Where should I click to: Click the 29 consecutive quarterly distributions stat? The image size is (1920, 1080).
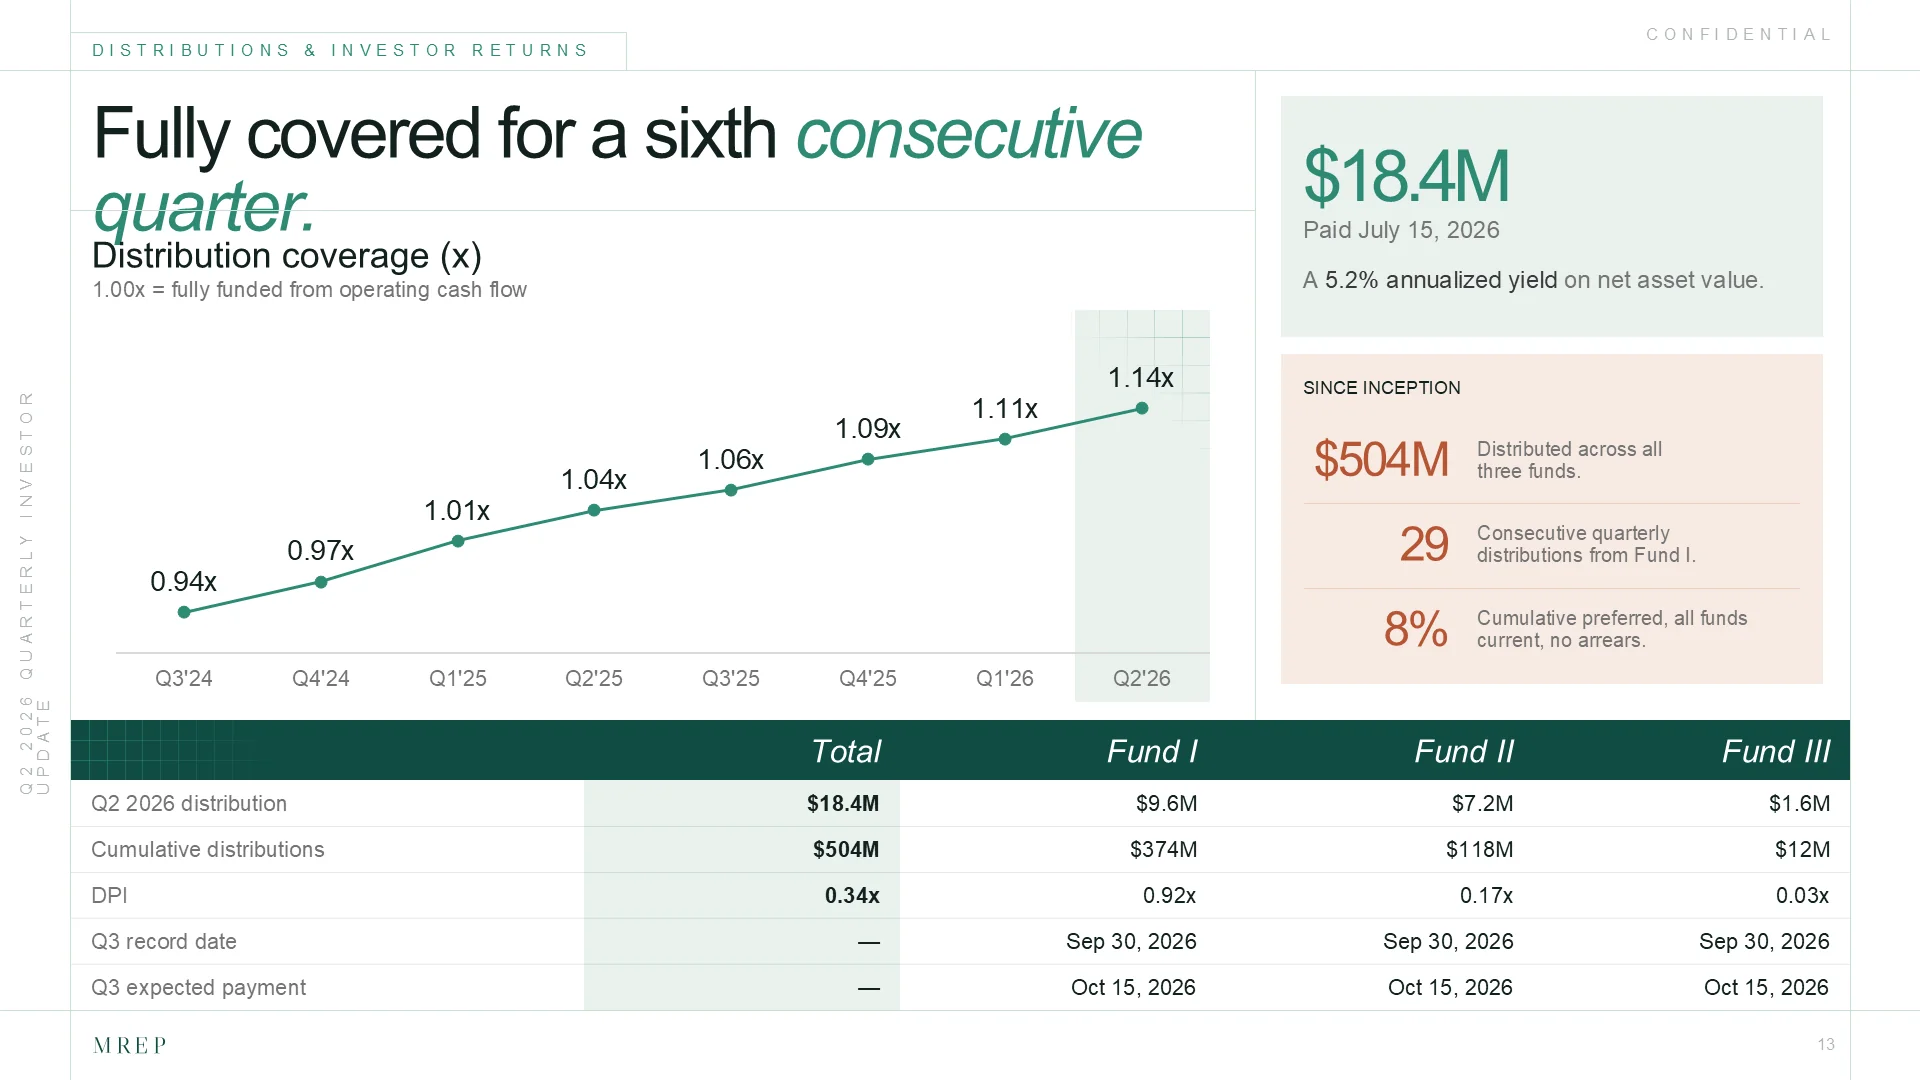(1424, 544)
